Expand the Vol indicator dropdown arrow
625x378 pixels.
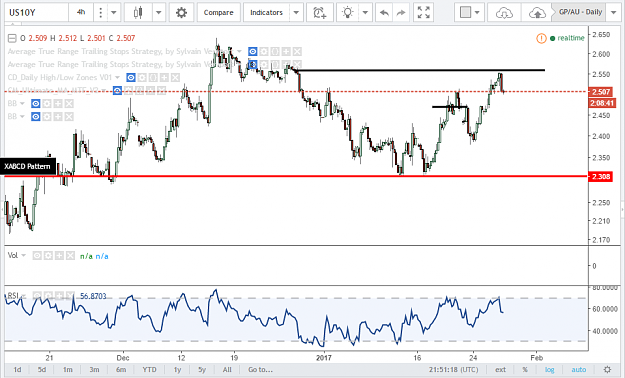pyautogui.click(x=24, y=256)
